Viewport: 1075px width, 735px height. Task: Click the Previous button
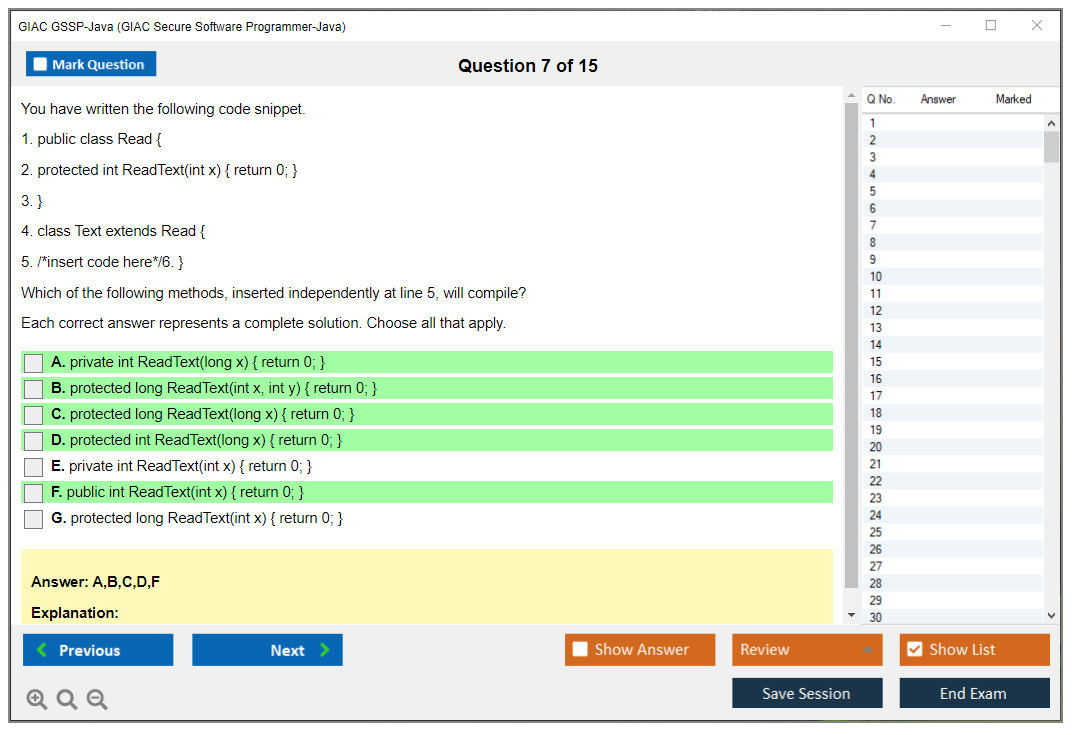click(97, 650)
